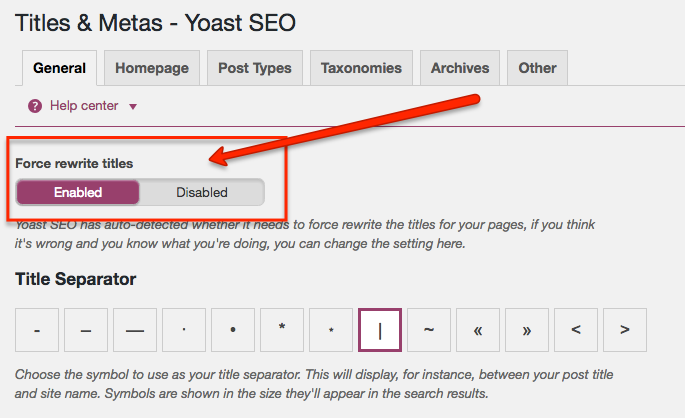
Task: Expand the Help center dropdown arrow
Action: 133,106
